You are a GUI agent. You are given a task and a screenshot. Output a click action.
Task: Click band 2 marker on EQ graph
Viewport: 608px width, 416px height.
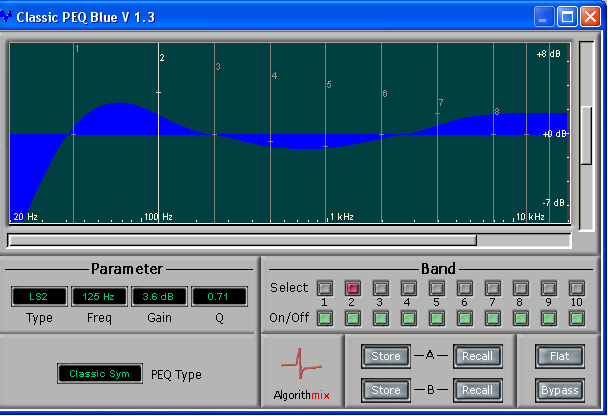coord(159,93)
